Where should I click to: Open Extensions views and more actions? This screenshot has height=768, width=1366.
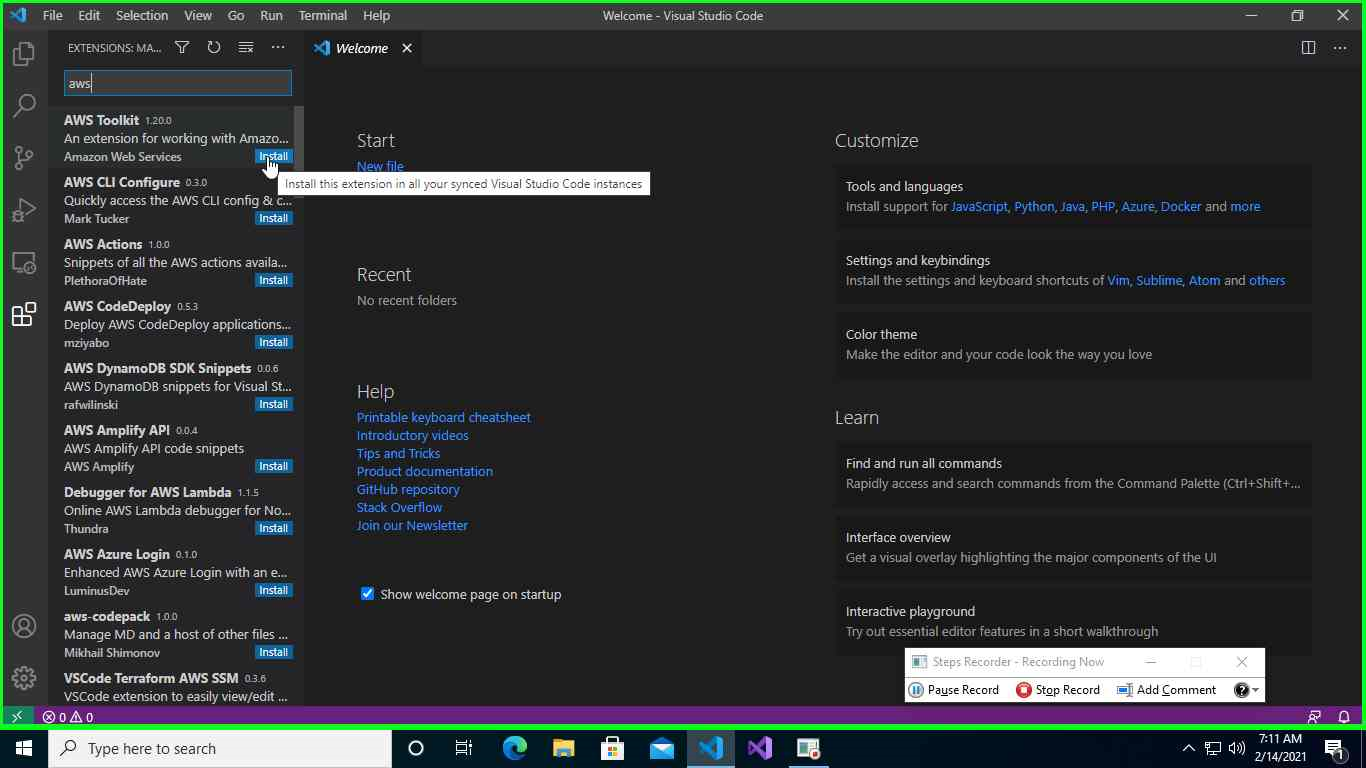point(278,48)
